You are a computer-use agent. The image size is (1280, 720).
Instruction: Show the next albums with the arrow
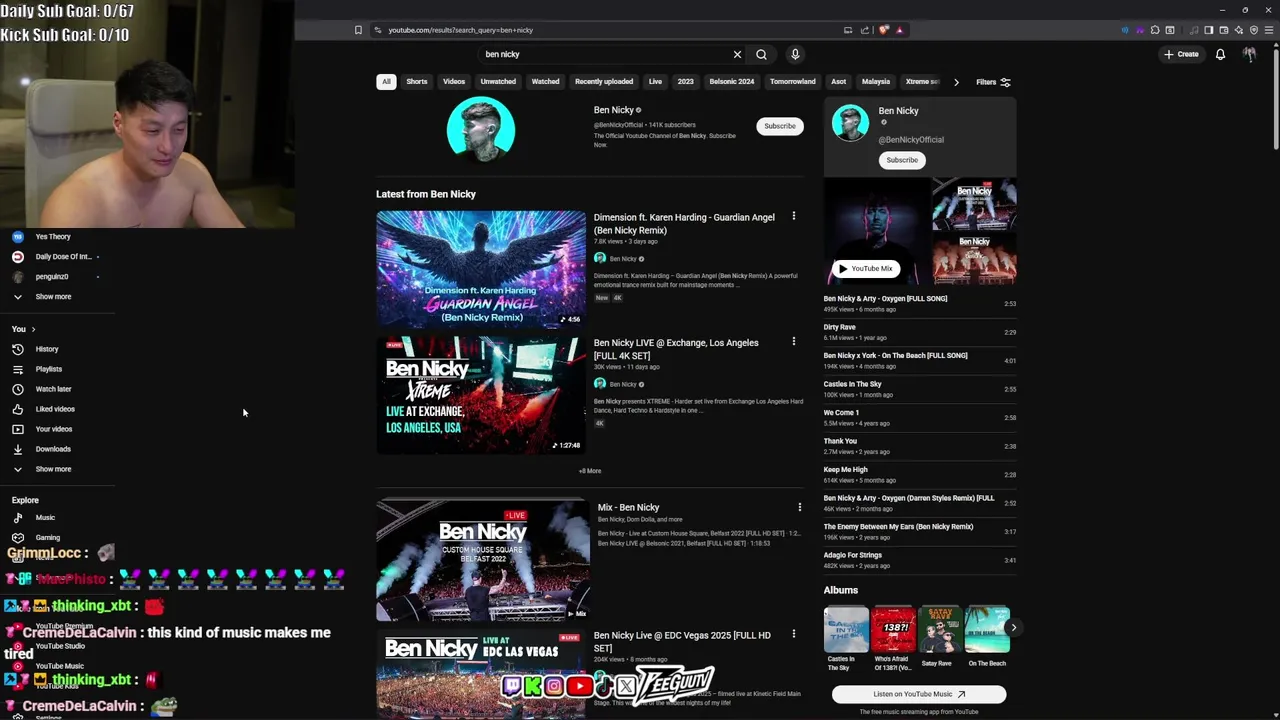[x=1013, y=628]
